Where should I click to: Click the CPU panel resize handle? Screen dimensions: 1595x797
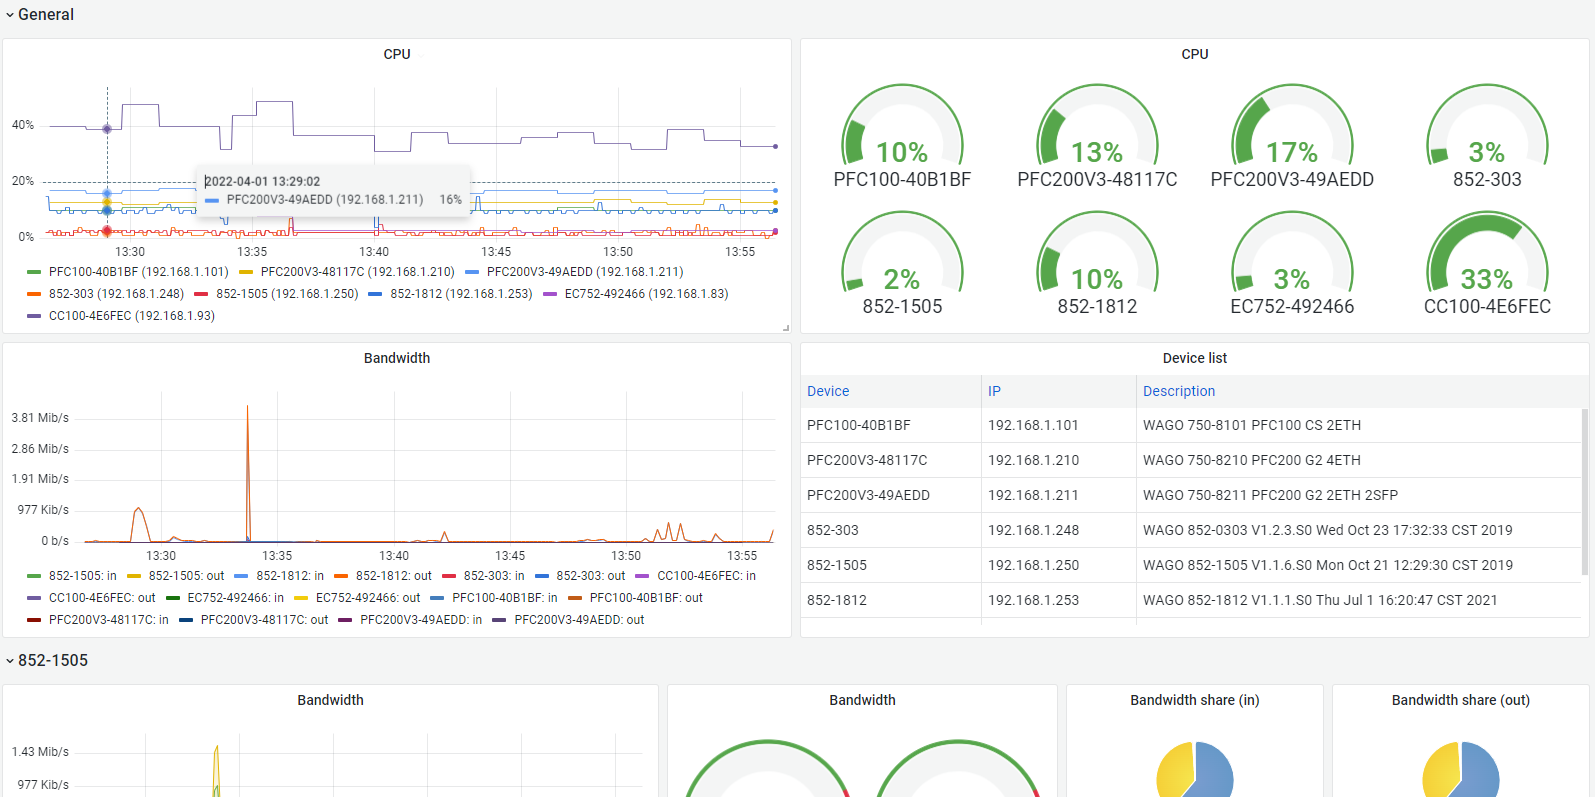coord(786,328)
